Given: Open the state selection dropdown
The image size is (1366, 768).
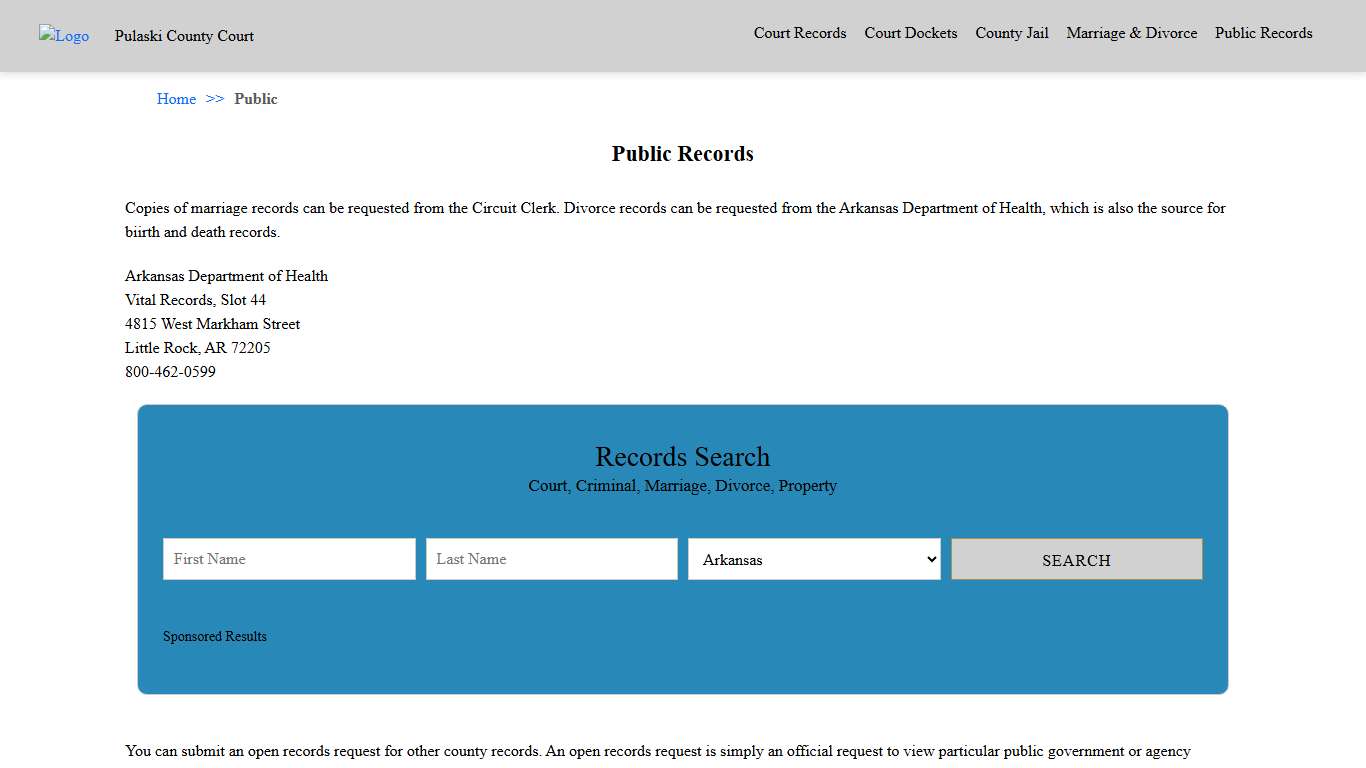Looking at the screenshot, I should [x=814, y=559].
